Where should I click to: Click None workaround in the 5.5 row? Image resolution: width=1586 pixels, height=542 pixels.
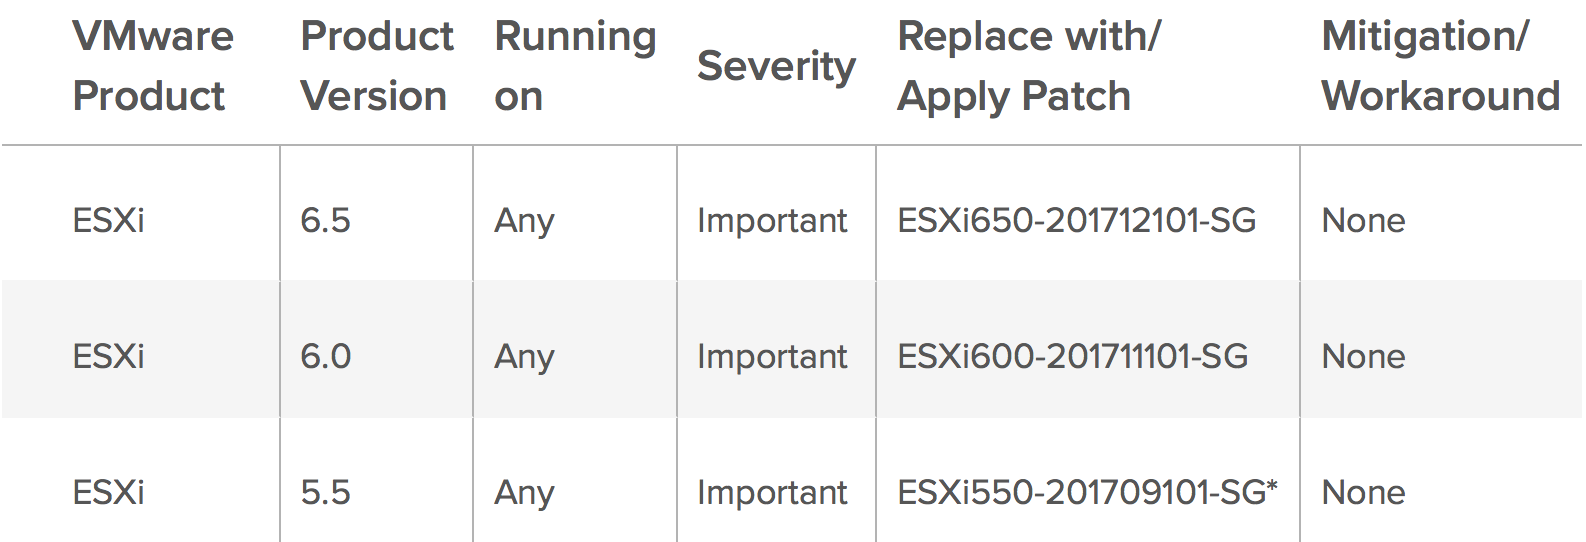click(1363, 492)
